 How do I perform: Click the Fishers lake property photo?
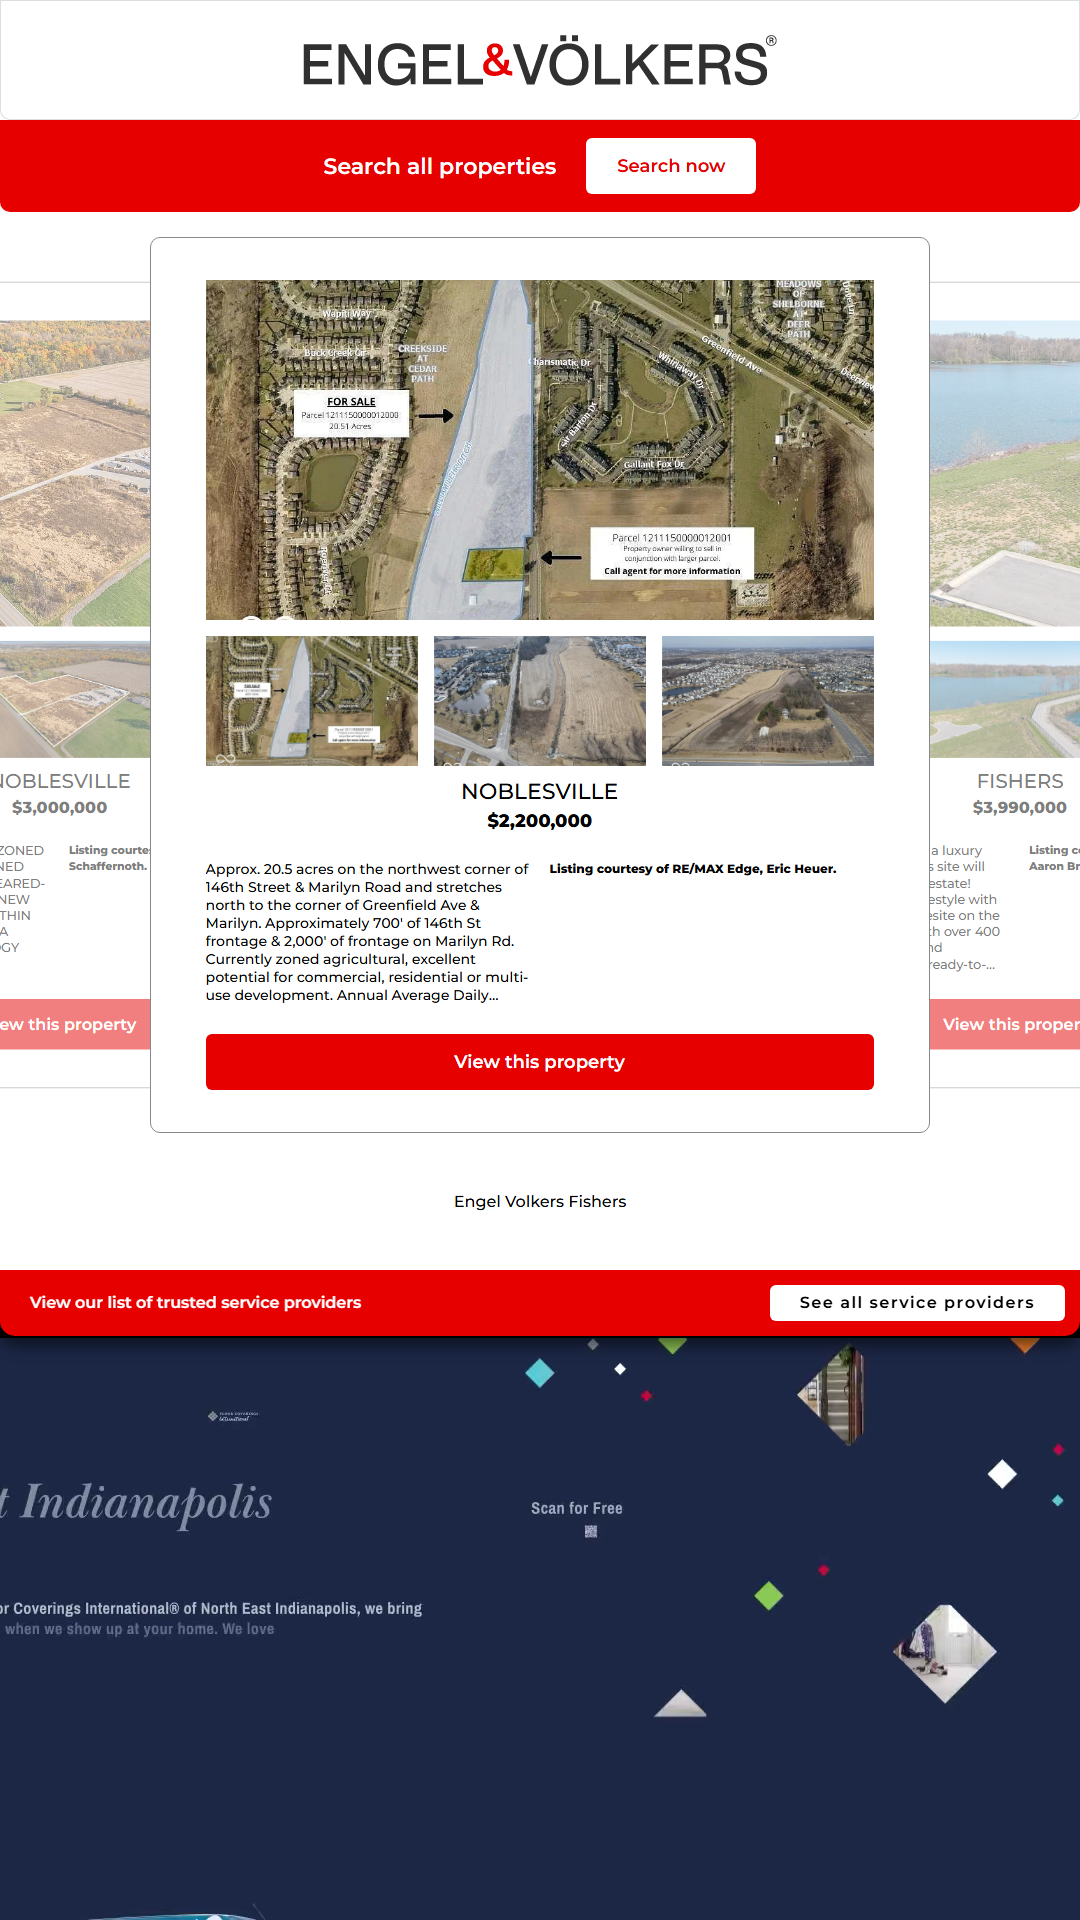pyautogui.click(x=1005, y=474)
